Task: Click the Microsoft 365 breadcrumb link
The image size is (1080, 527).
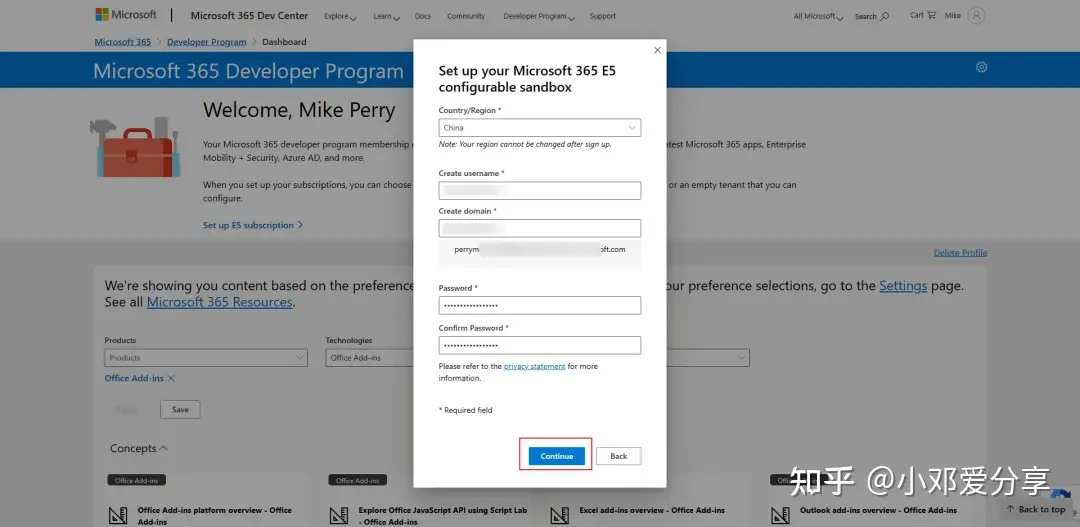Action: click(x=123, y=42)
